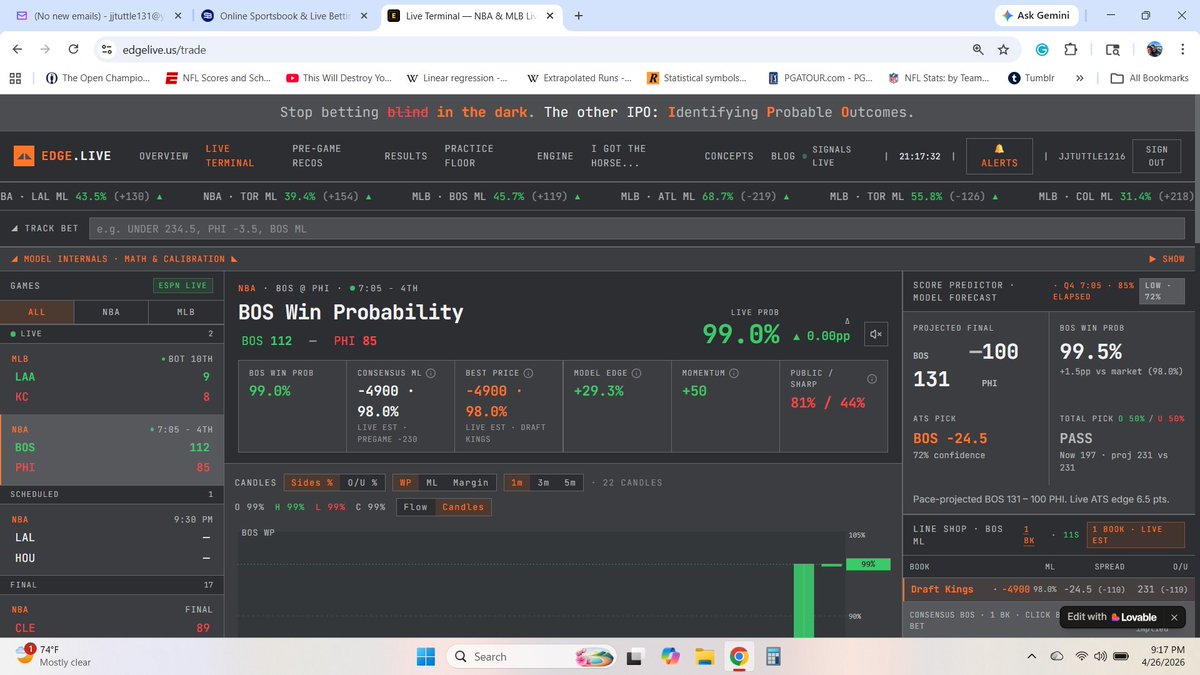
Task: Open a new browser tab
Action: (x=578, y=15)
